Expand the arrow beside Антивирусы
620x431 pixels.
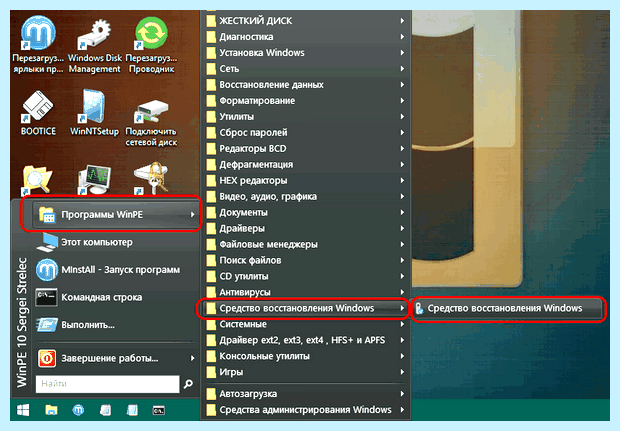(x=402, y=292)
